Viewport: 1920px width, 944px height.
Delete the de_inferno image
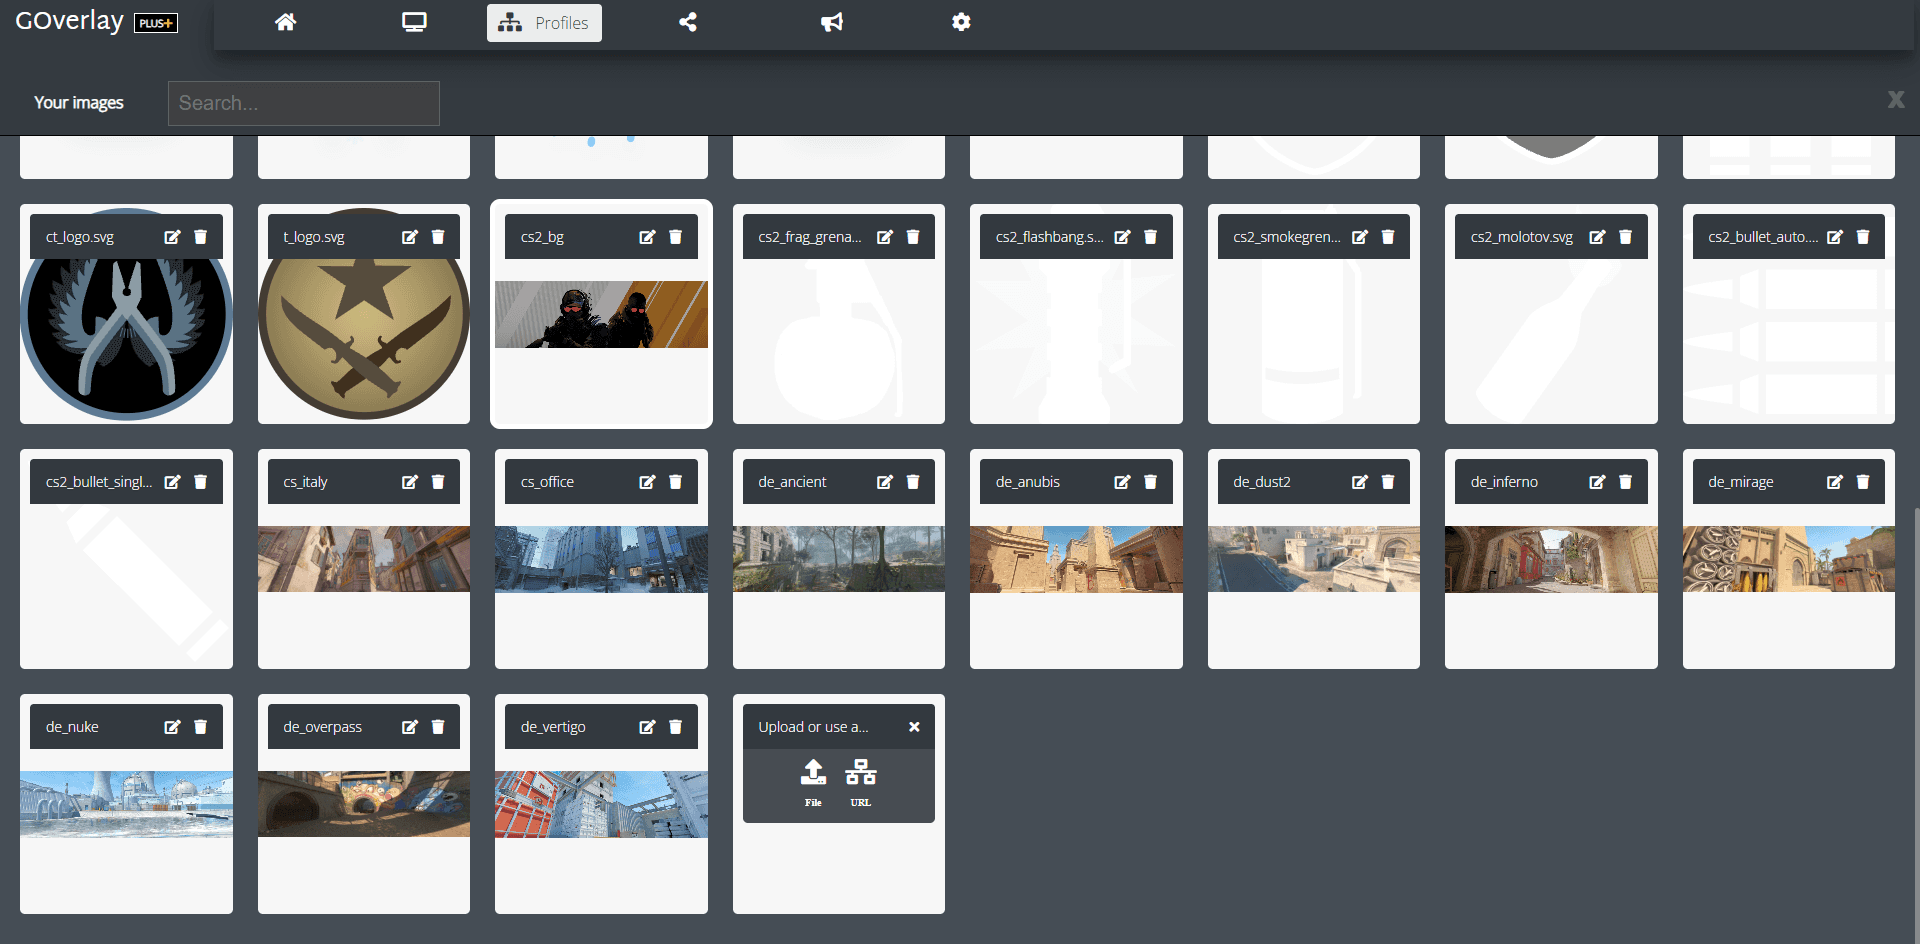tap(1625, 482)
